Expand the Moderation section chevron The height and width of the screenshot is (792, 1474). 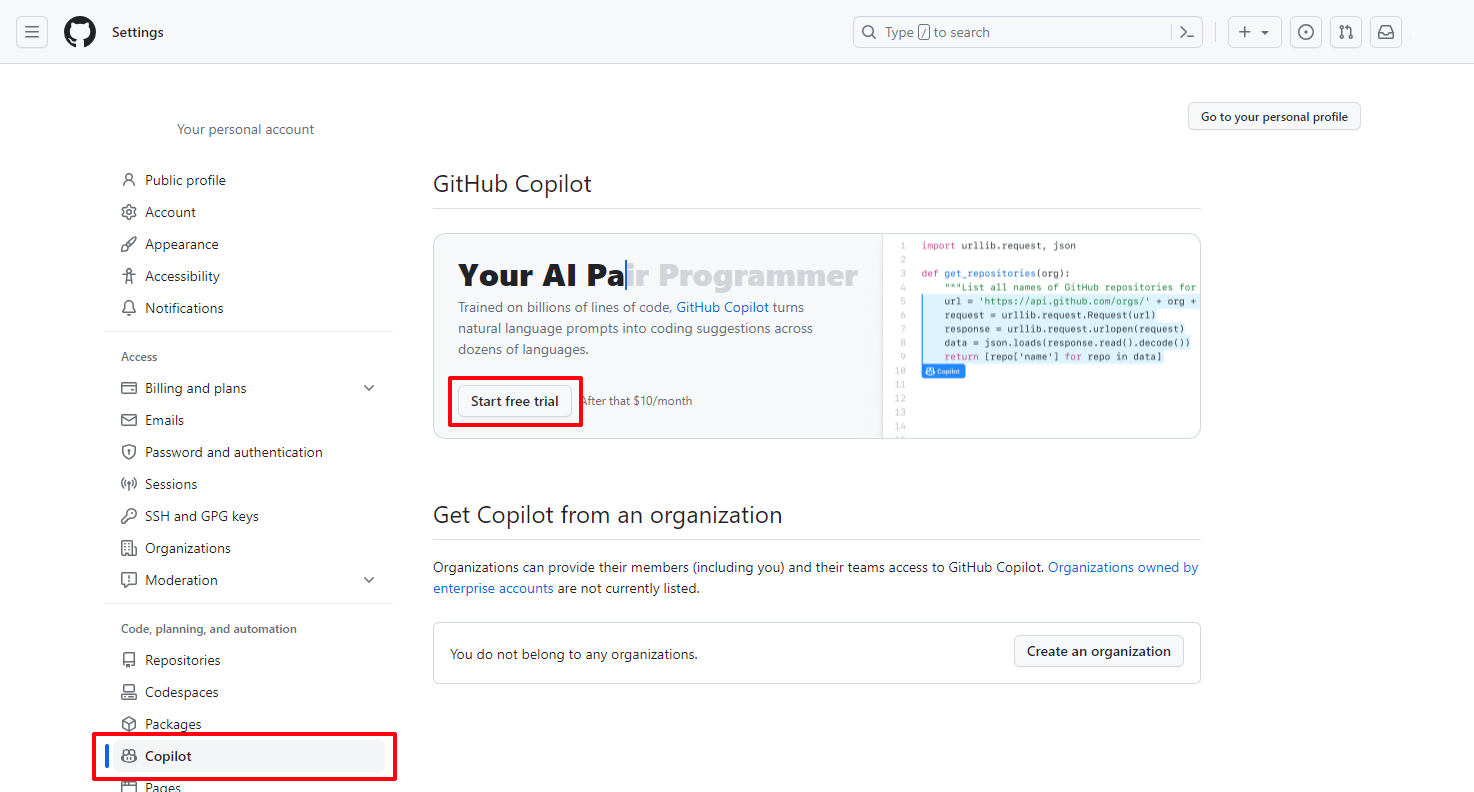(x=369, y=580)
